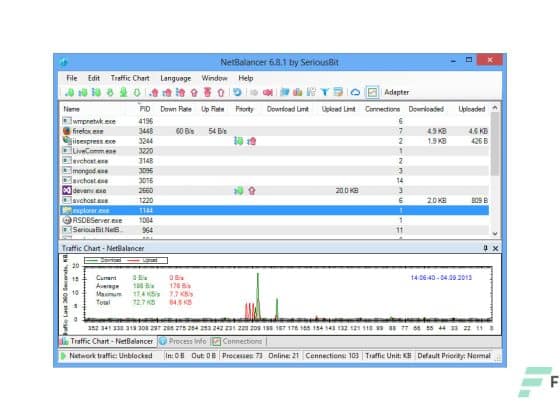Open the Traffic Chart menu
560x420 pixels.
tap(130, 78)
